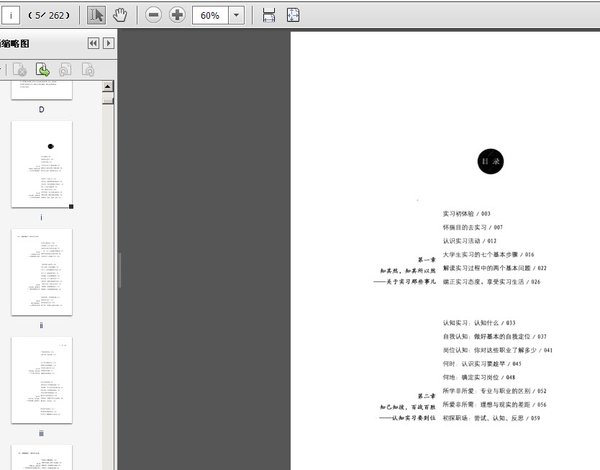Click the third grayed page icon in thumbnails toolbar
Image resolution: width=600 pixels, height=470 pixels.
[x=65, y=70]
